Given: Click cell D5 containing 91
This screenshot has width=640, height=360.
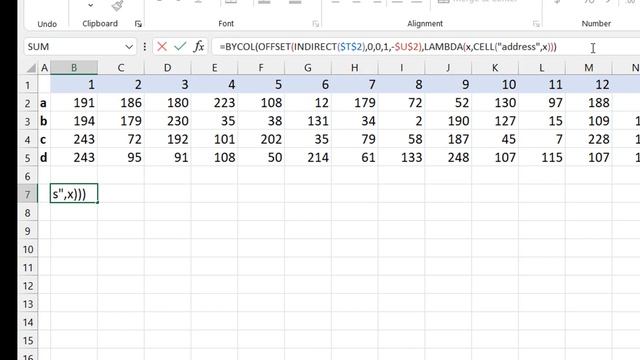Looking at the screenshot, I should coord(167,158).
